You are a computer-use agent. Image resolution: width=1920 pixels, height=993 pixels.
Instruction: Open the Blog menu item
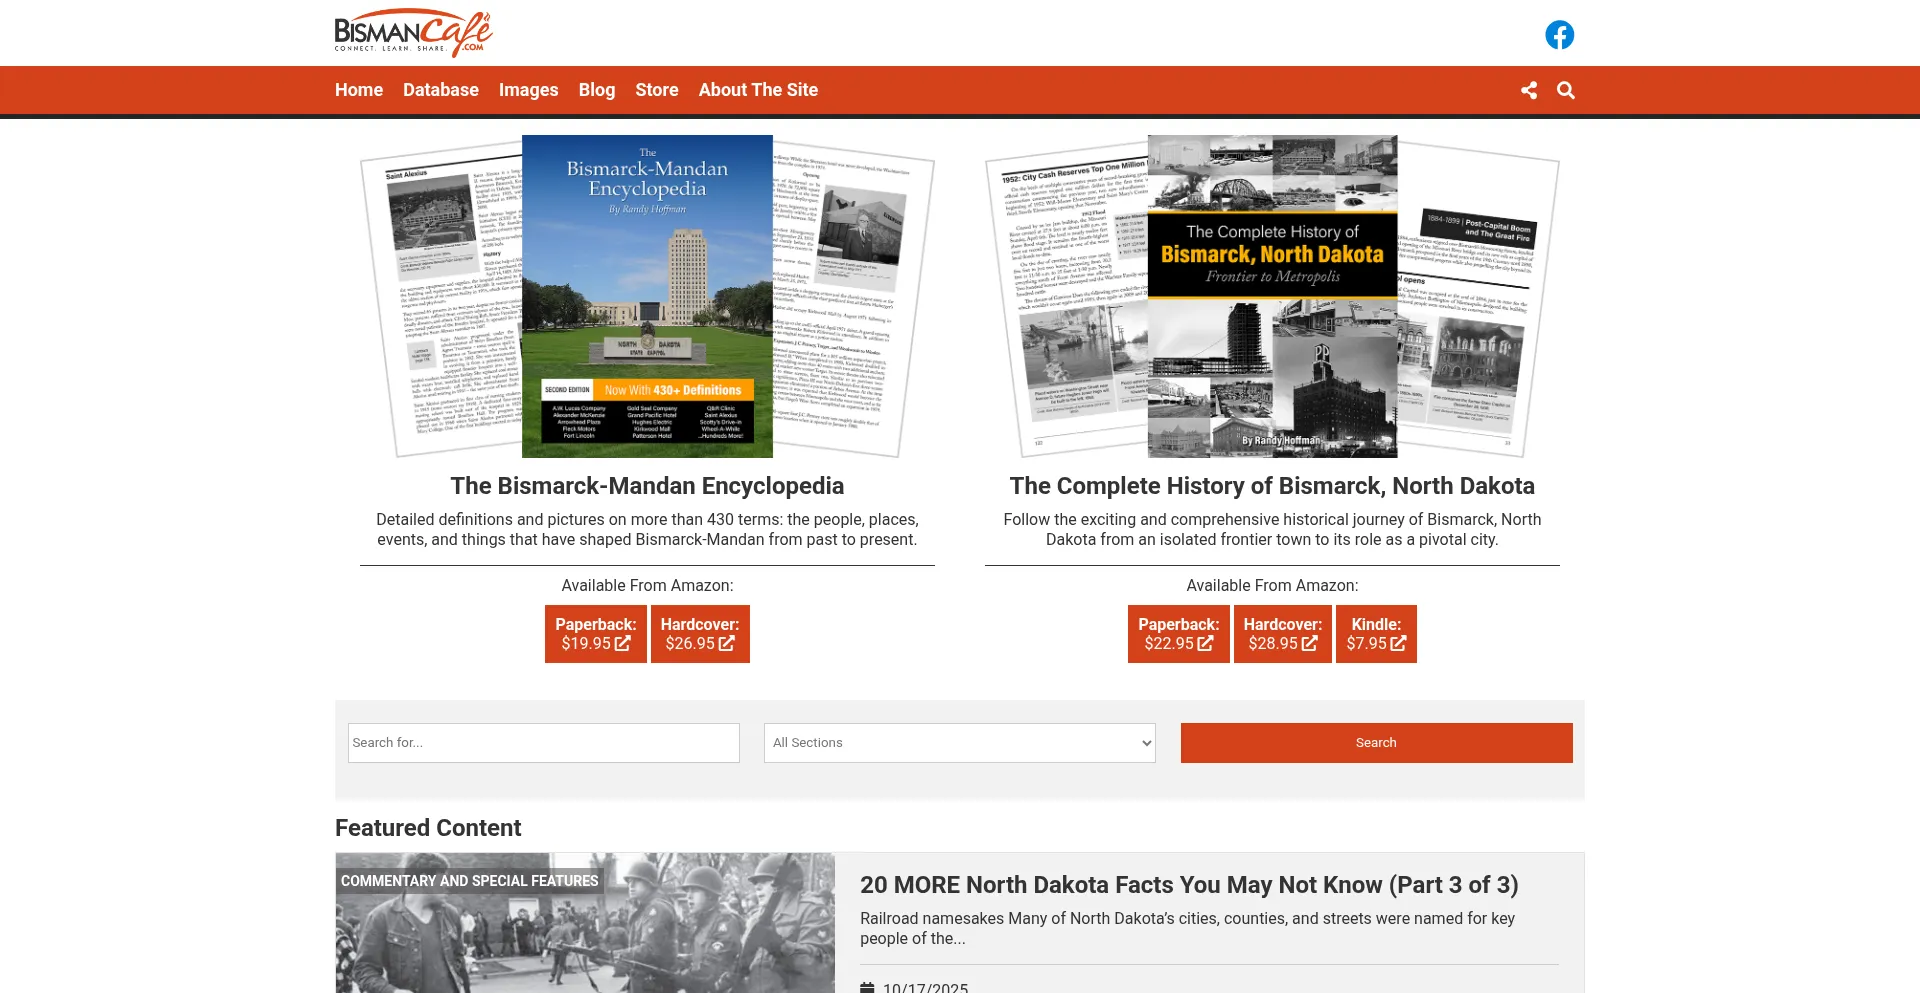tap(597, 90)
